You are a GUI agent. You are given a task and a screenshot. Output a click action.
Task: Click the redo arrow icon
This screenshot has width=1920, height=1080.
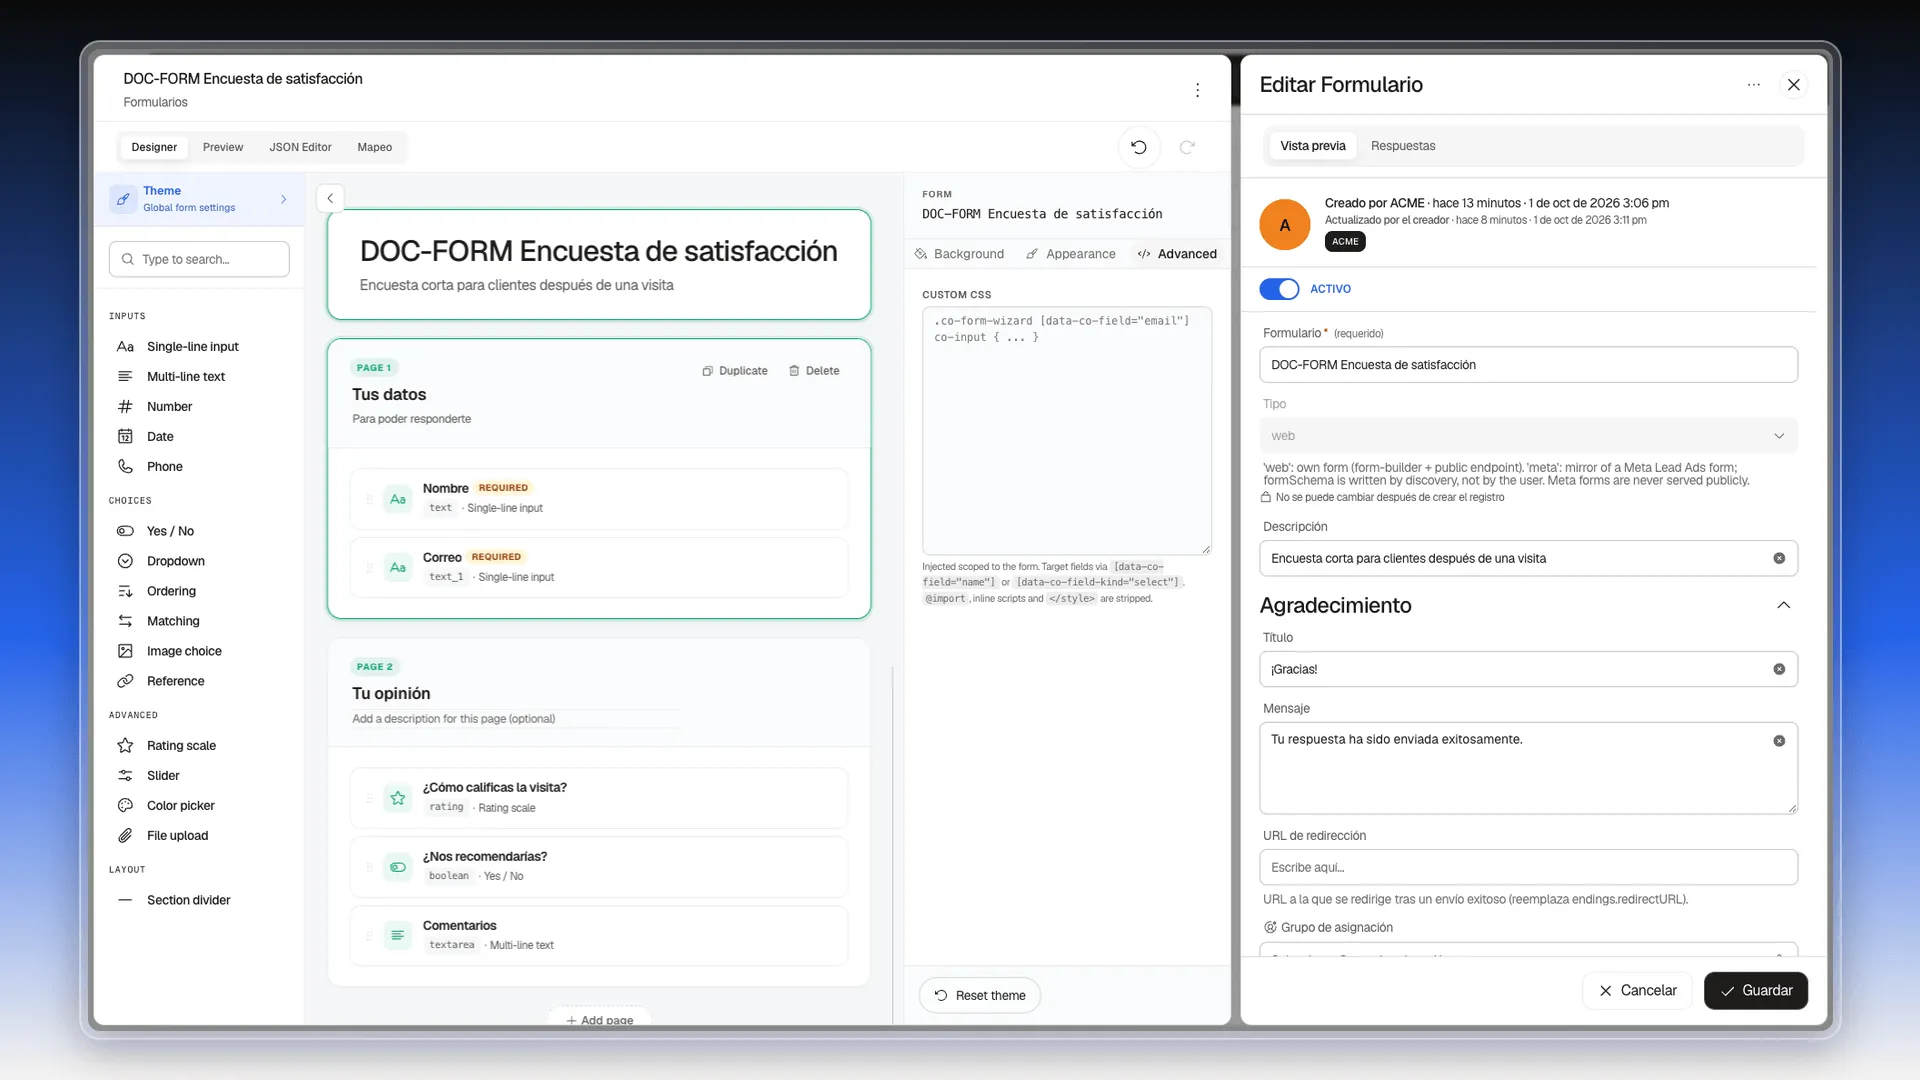click(1187, 147)
